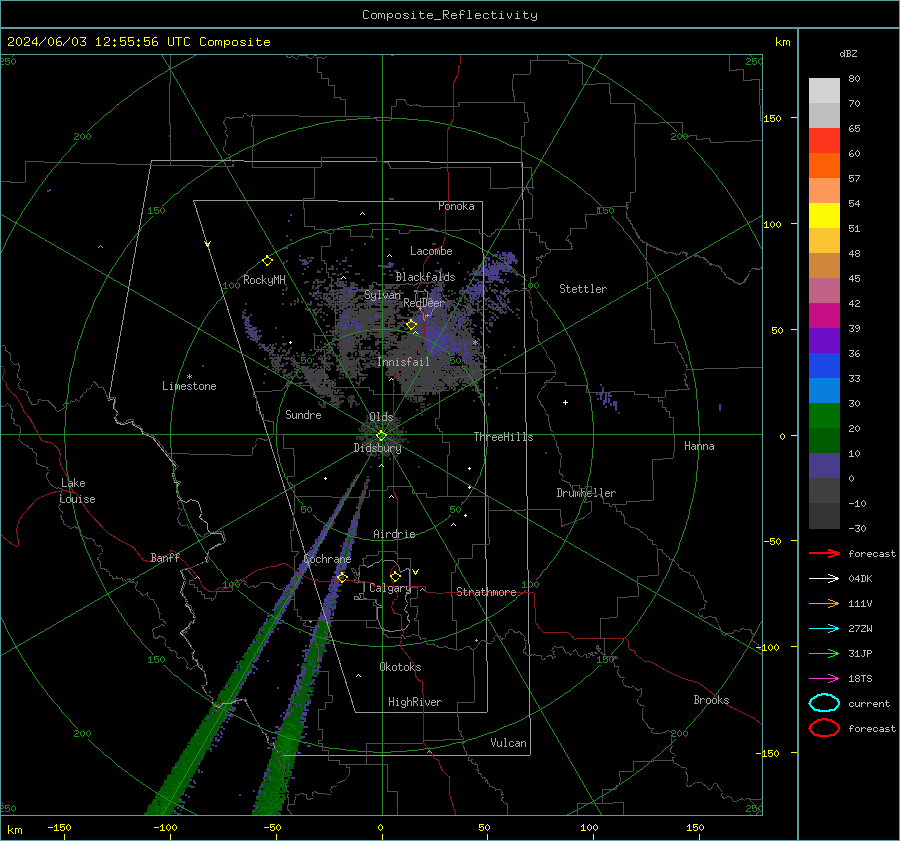
Task: Select the Blackfalds label on map
Action: coord(425,277)
